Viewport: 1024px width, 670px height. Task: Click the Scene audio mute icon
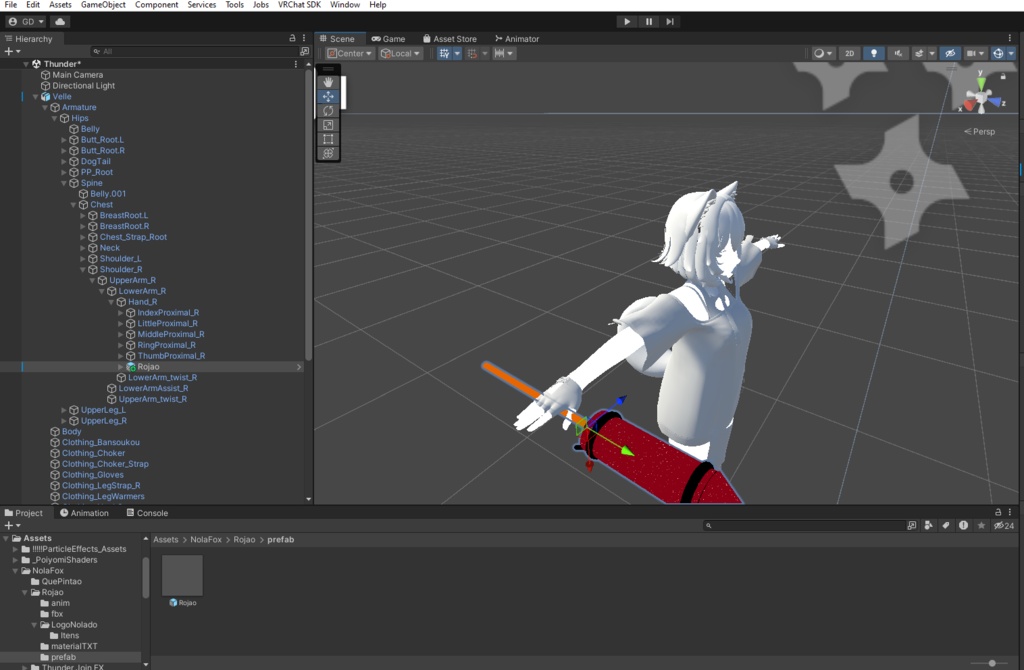click(898, 54)
